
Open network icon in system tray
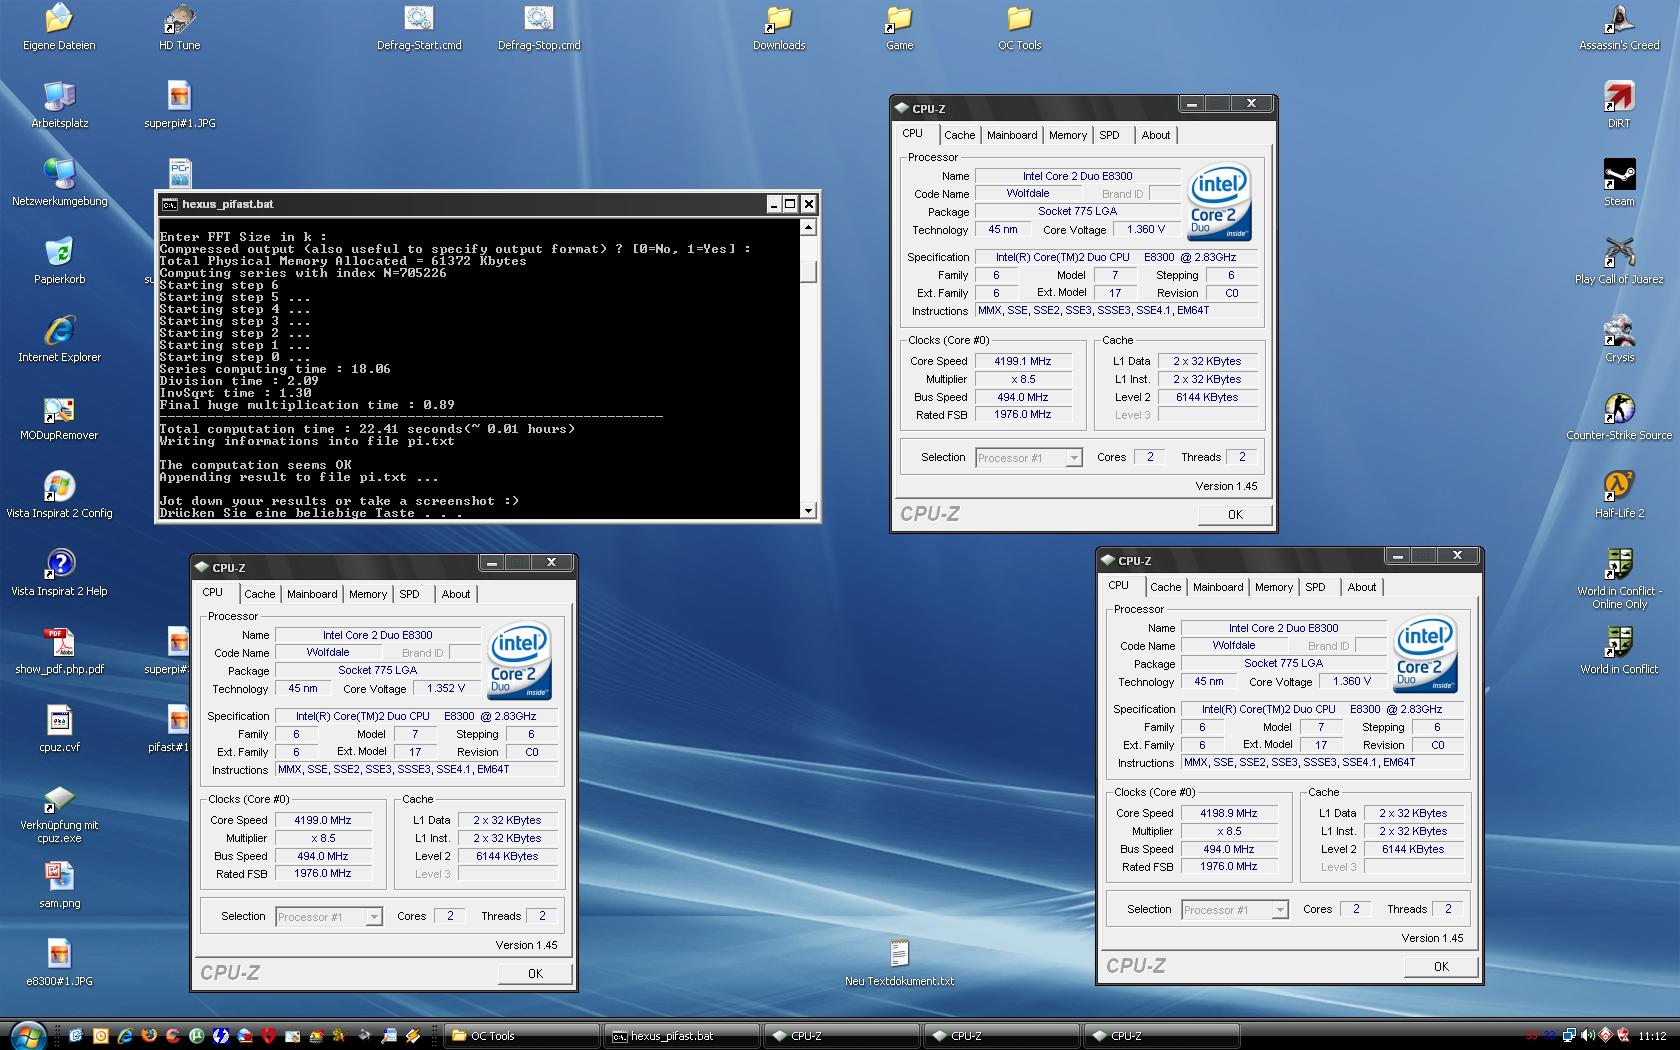pos(1570,1036)
